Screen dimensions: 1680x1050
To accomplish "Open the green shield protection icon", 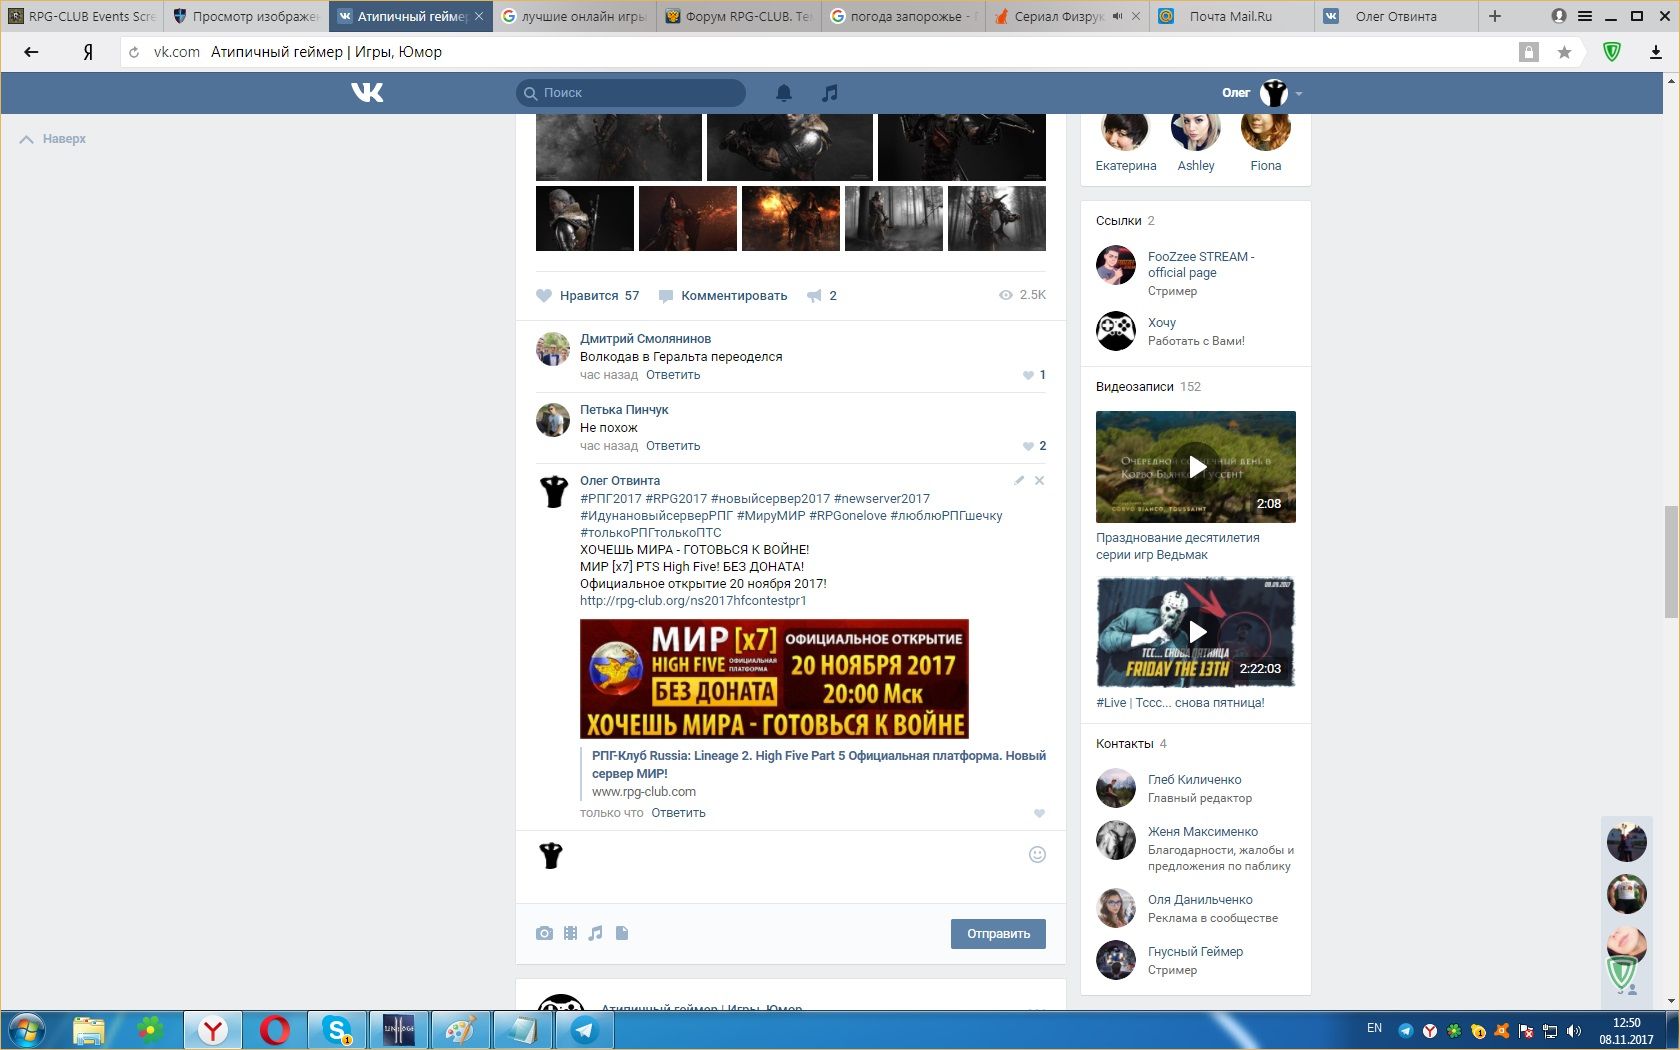I will click(x=1611, y=52).
